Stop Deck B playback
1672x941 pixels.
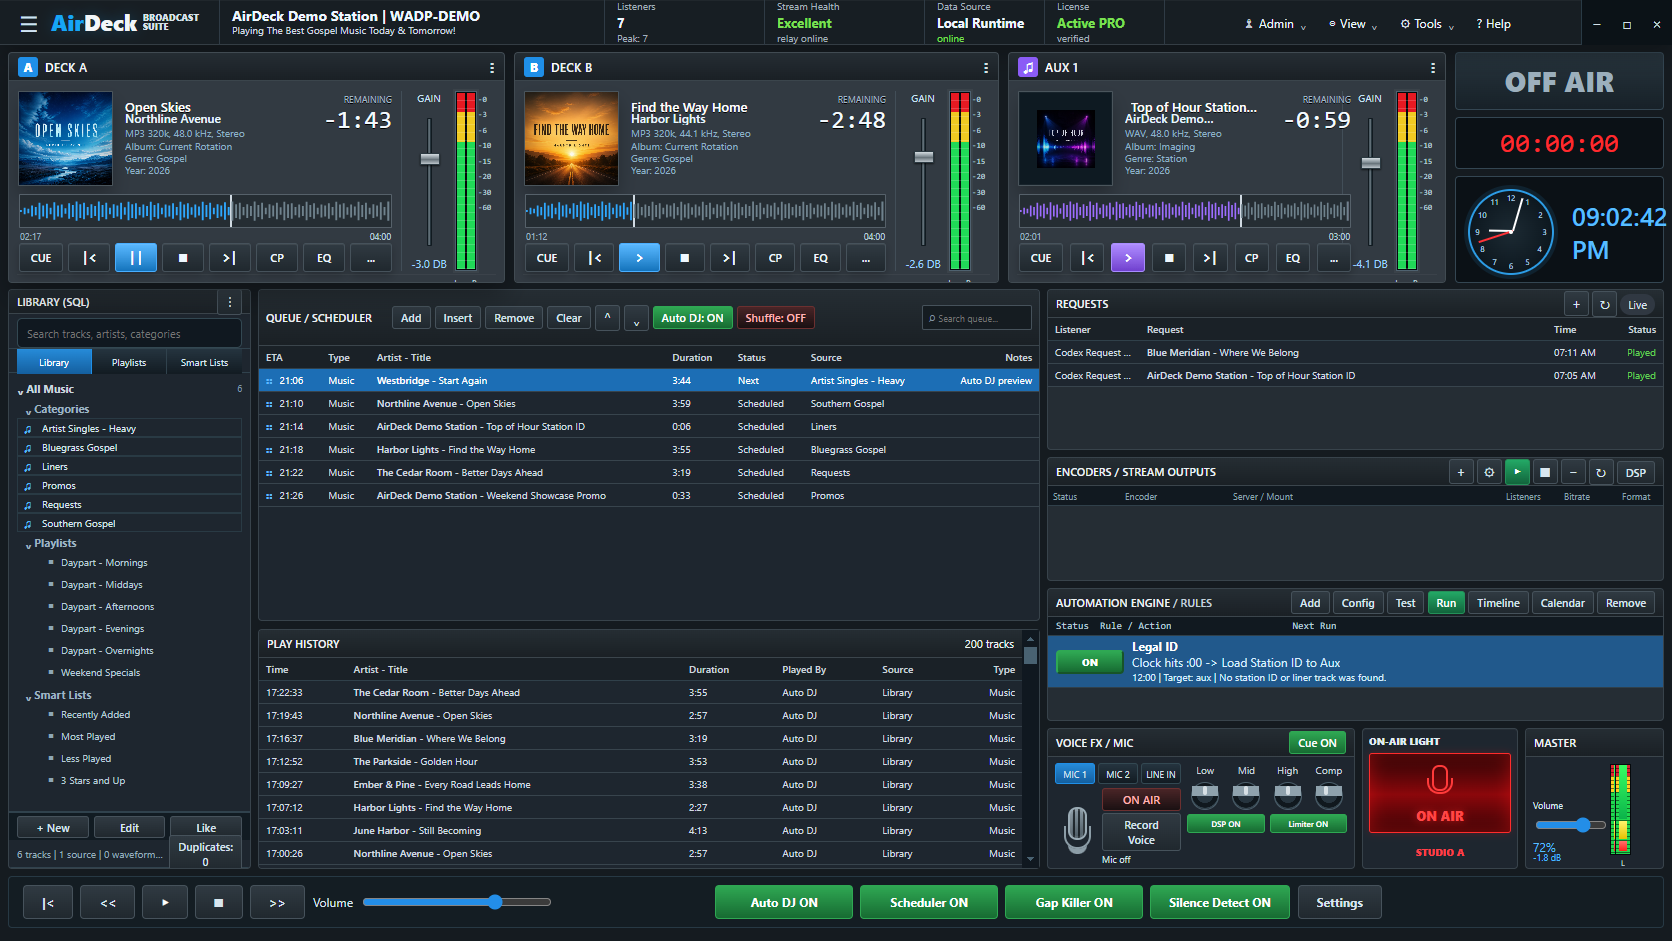coord(685,258)
